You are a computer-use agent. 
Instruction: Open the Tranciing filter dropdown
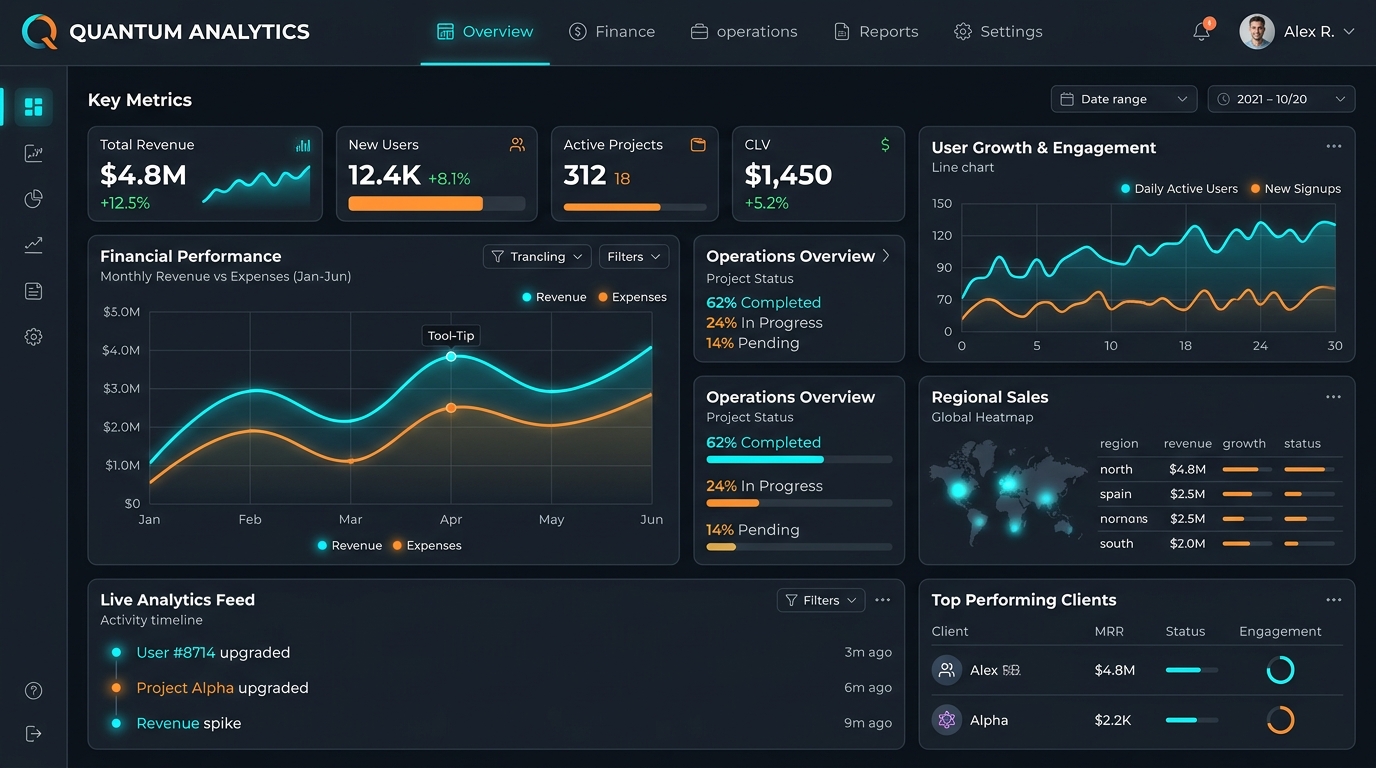537,257
